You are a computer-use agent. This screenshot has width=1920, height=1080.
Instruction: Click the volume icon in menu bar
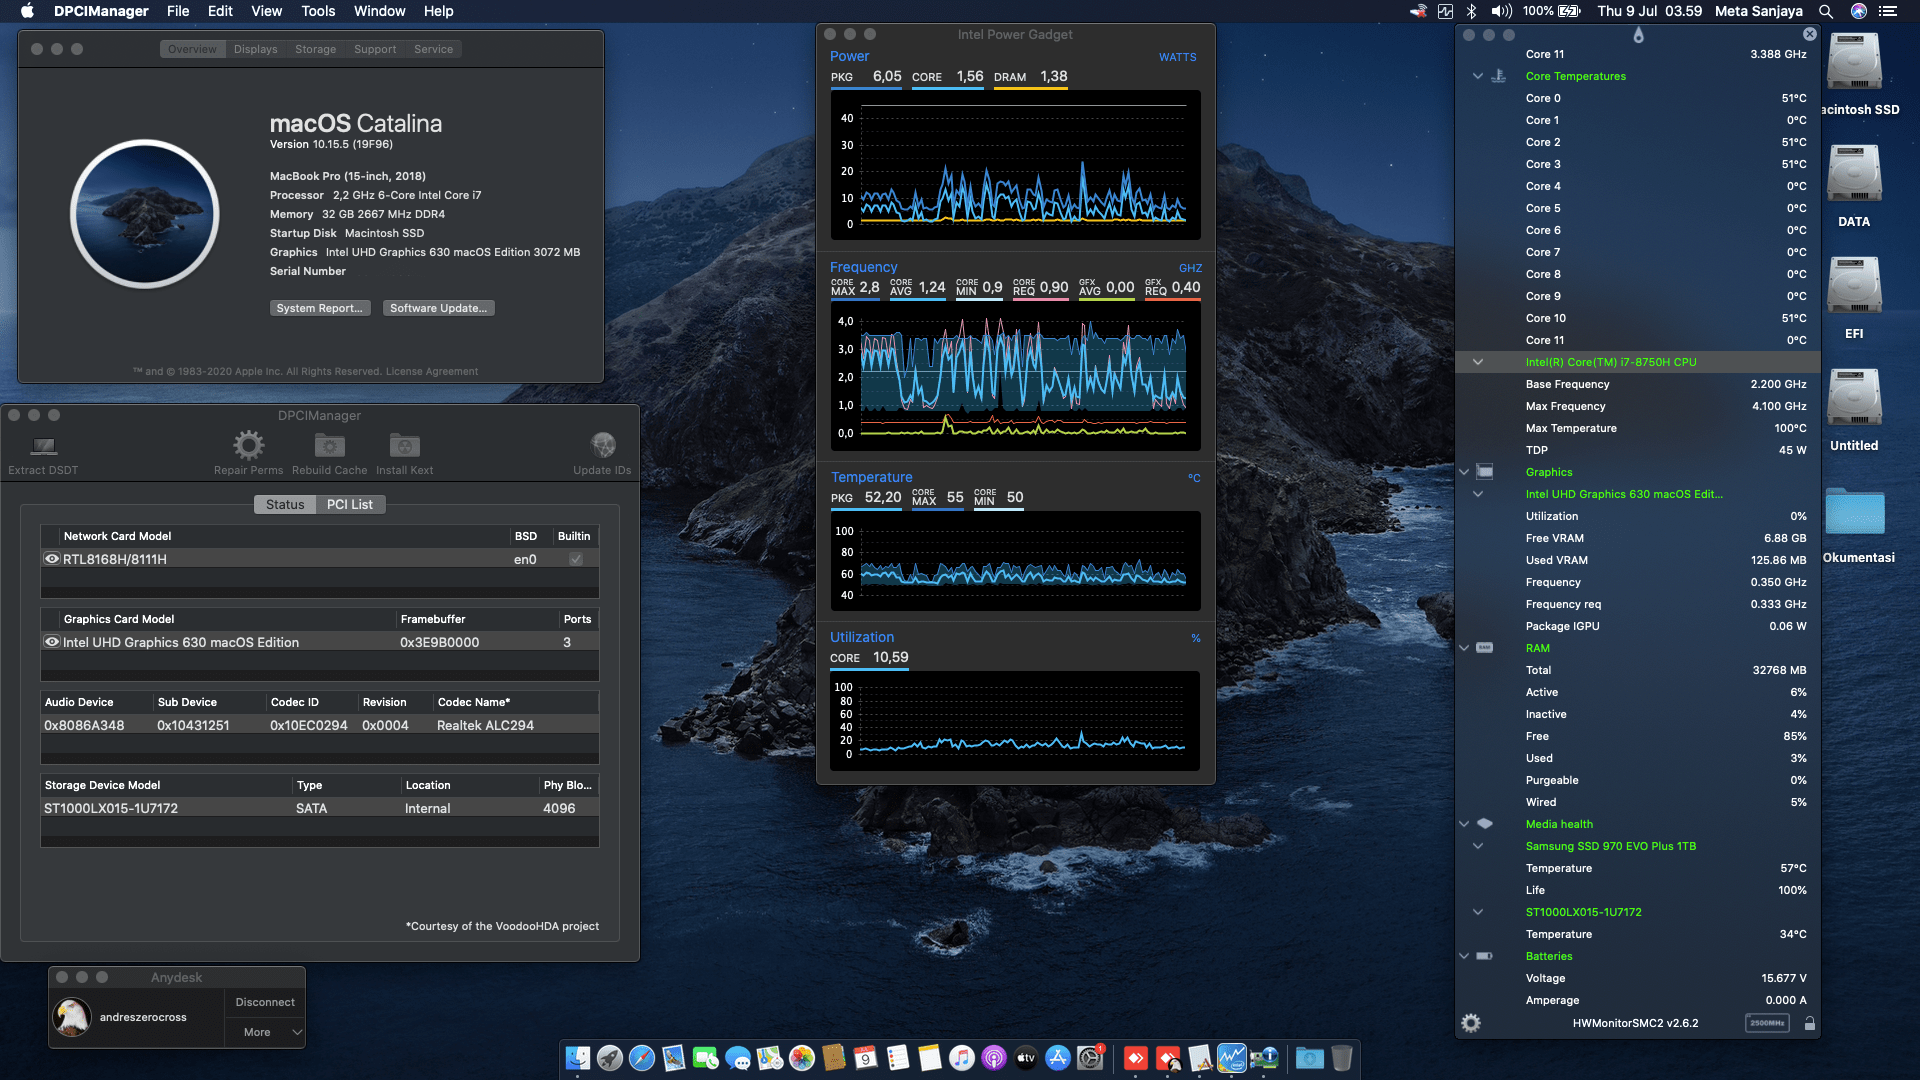tap(1501, 11)
